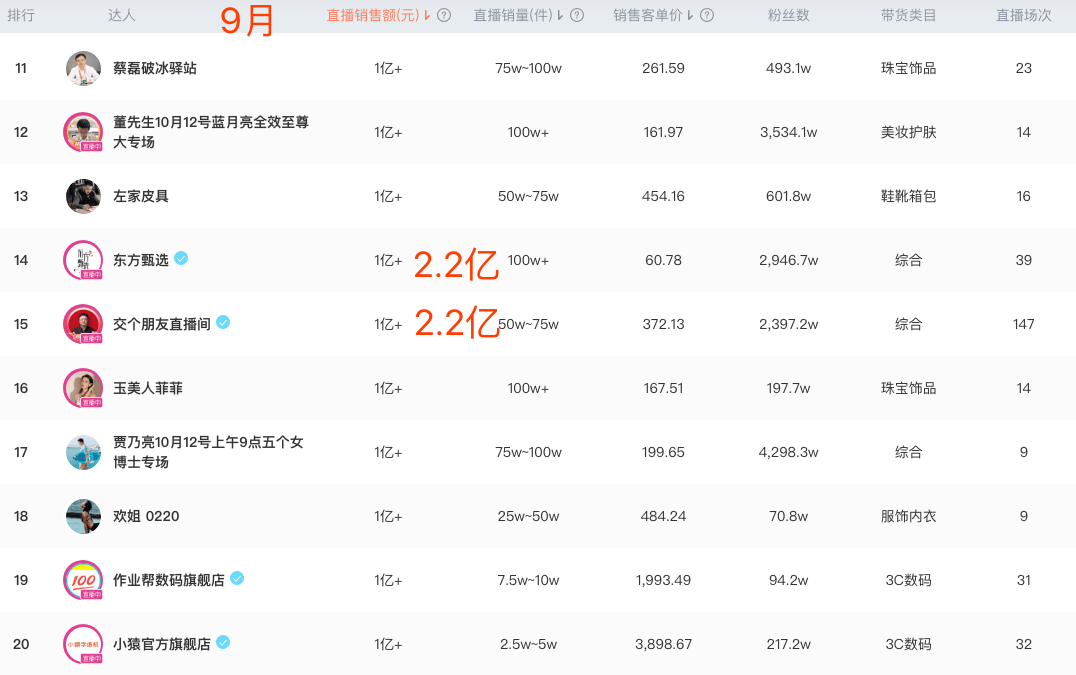
Task: Open 左家皮具 avatar
Action: [83, 196]
